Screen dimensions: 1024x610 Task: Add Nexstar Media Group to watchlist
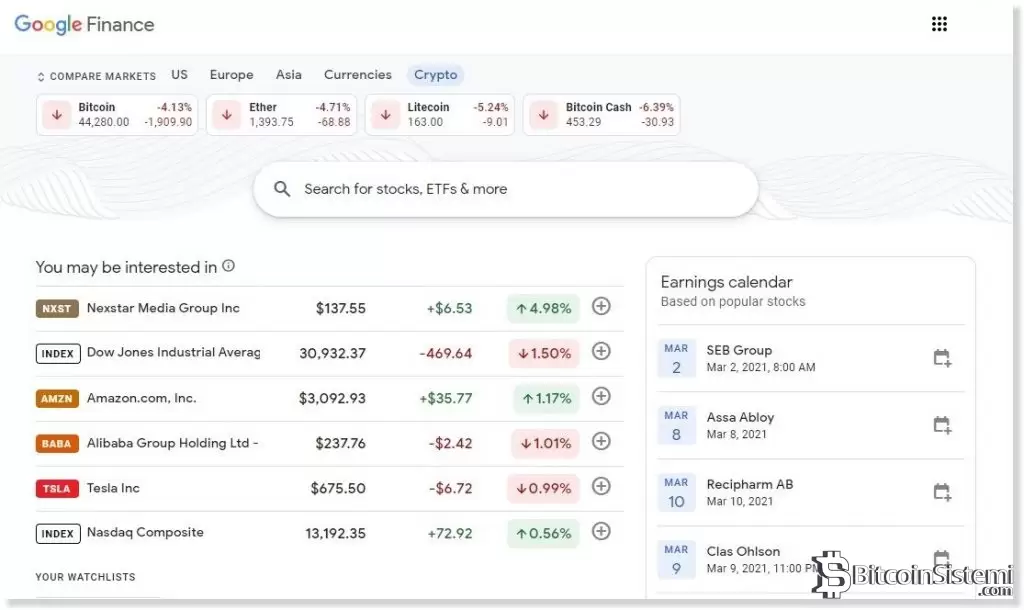click(601, 307)
